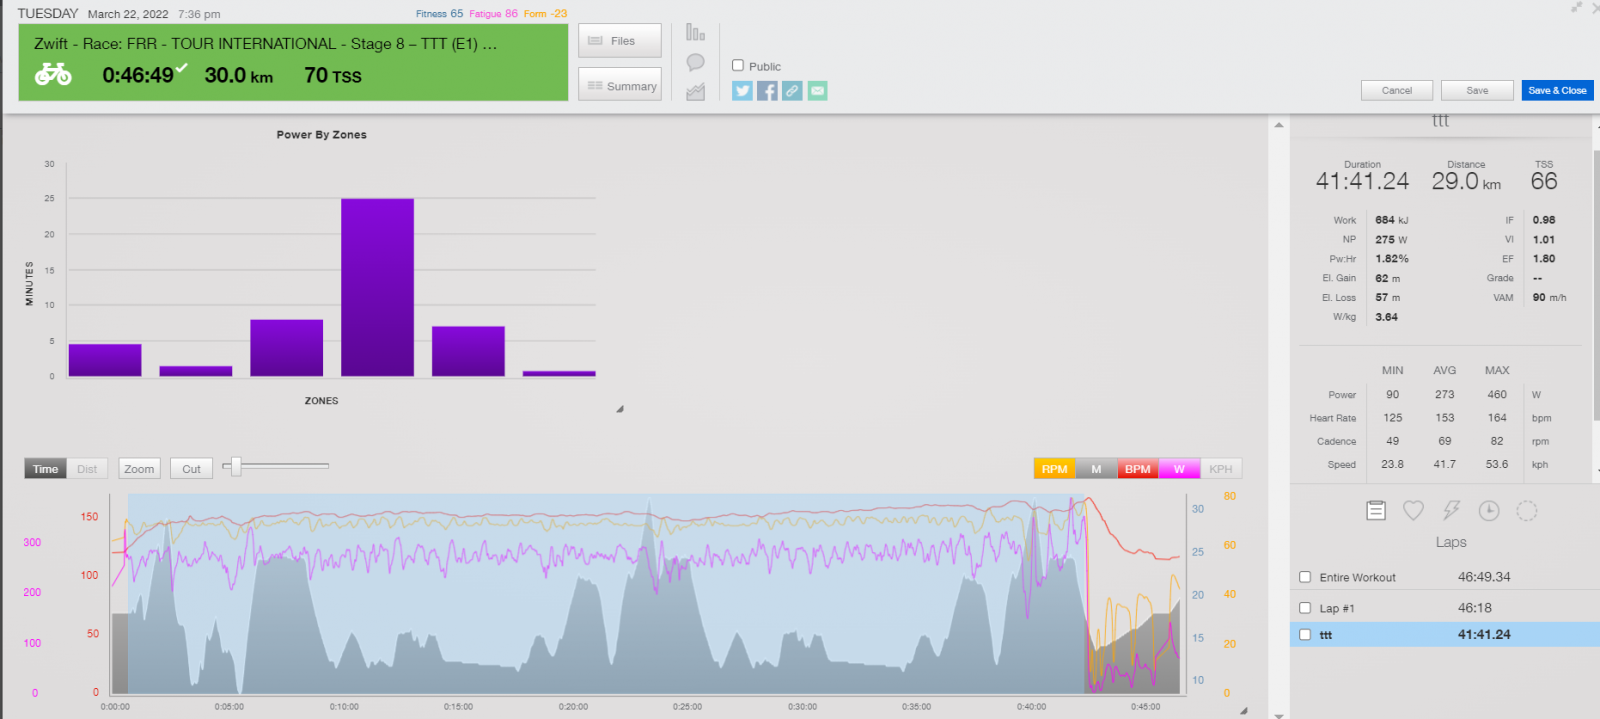Tick the Lap #1 checkbox
1600x719 pixels.
point(1305,608)
